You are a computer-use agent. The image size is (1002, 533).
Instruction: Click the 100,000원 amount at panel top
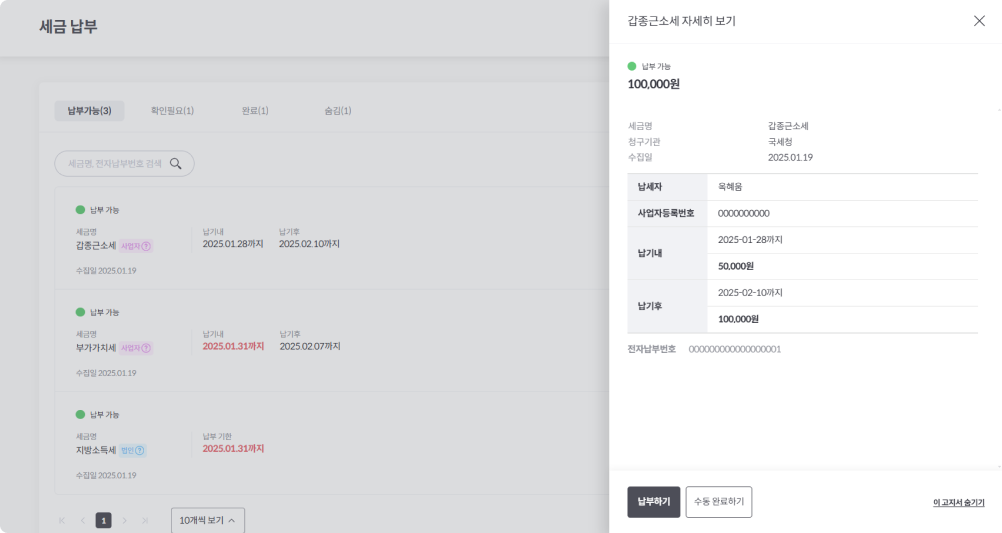point(653,84)
